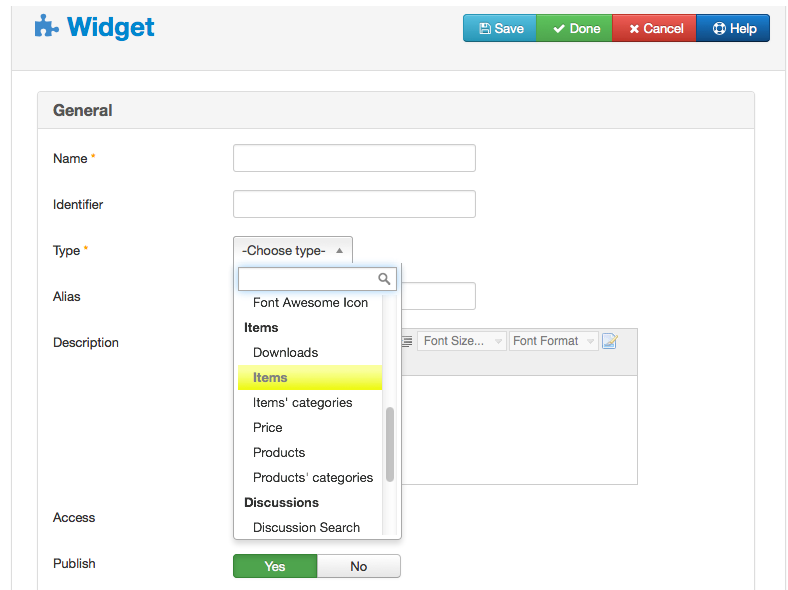Click the green Done button
Screen dimensions: 788x590
[x=574, y=28]
